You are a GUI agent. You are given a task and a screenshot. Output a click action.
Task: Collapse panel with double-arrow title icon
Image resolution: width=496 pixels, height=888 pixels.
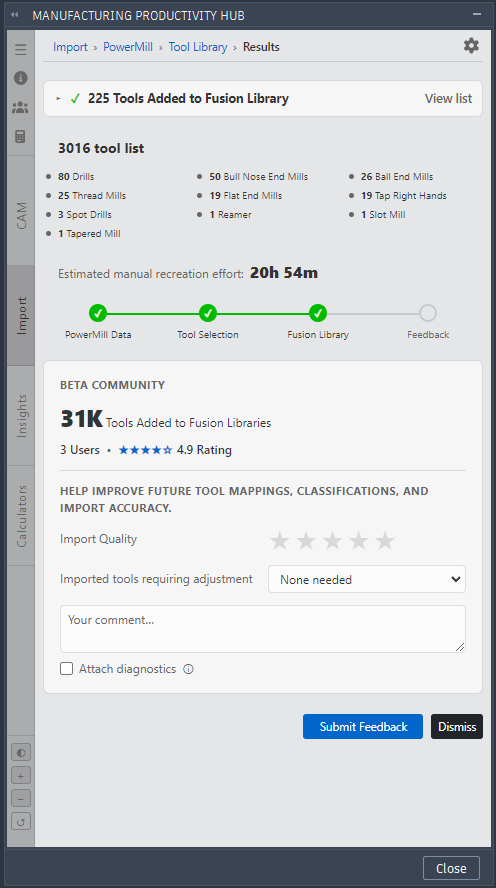pyautogui.click(x=15, y=15)
